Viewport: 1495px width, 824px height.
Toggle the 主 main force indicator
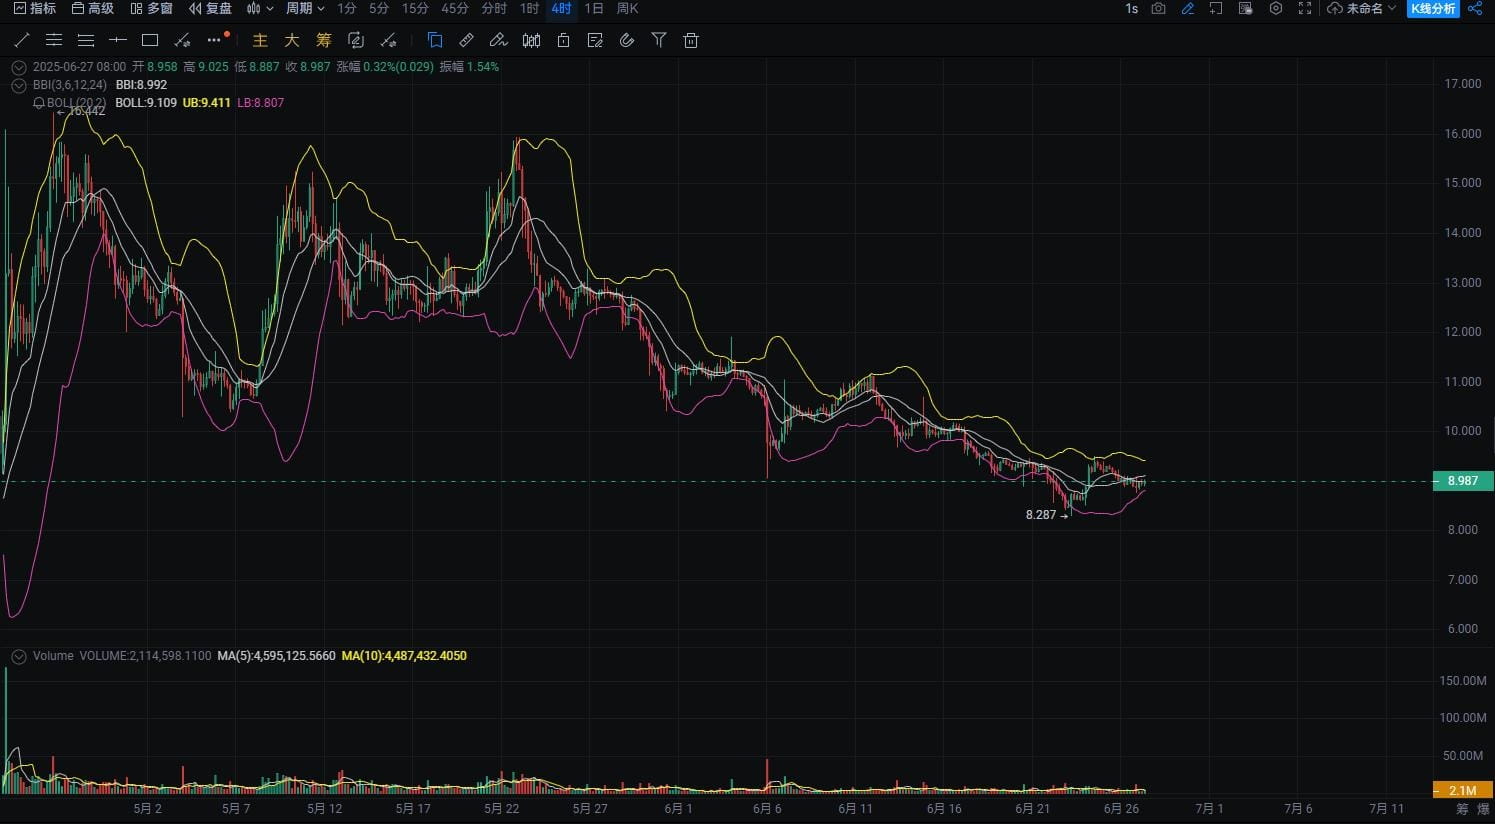click(260, 40)
